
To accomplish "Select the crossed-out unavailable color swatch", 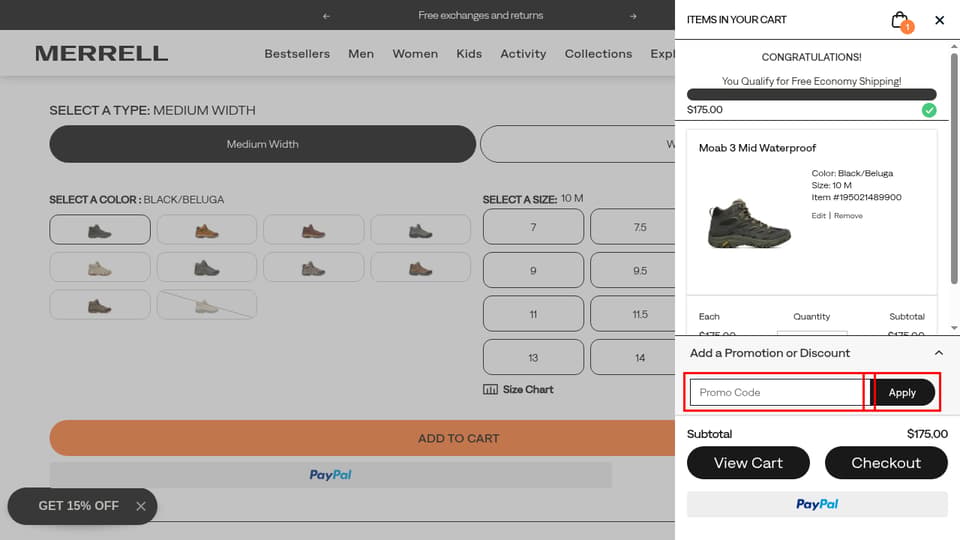I will click(x=207, y=304).
